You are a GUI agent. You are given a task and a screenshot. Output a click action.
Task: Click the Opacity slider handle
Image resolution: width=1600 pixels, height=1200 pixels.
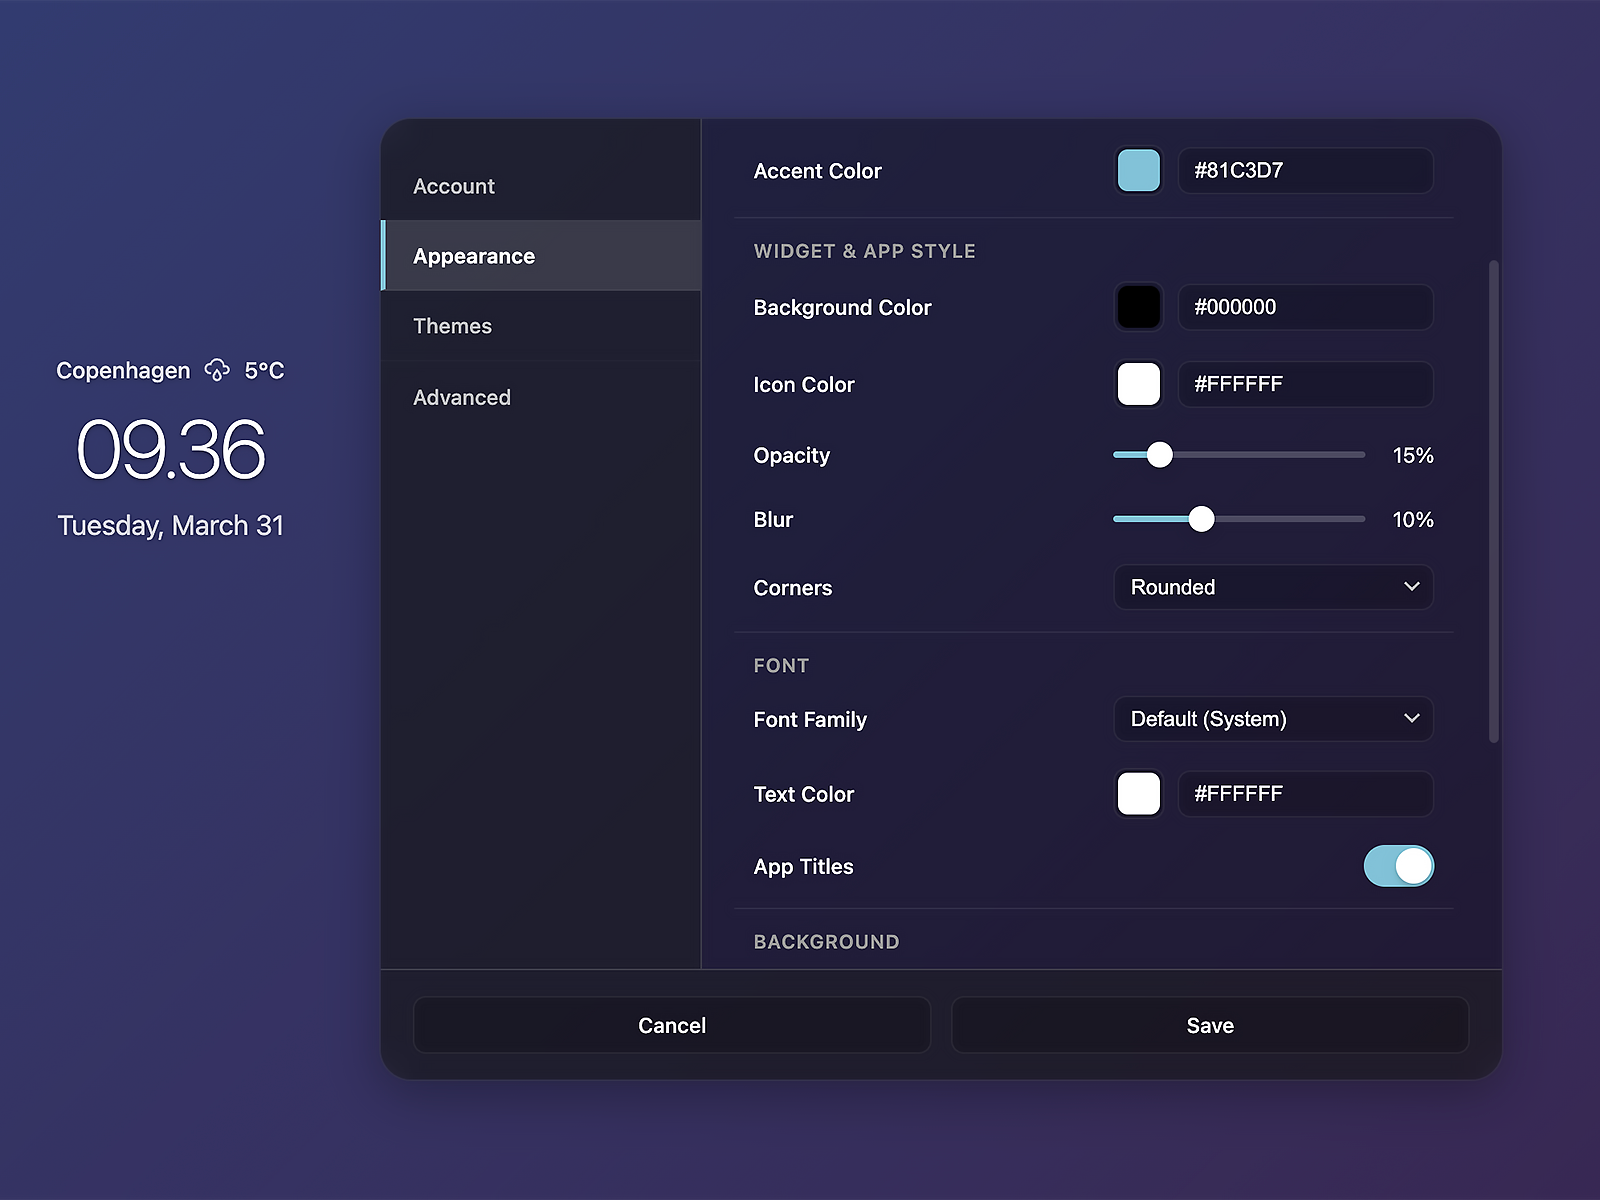point(1161,454)
